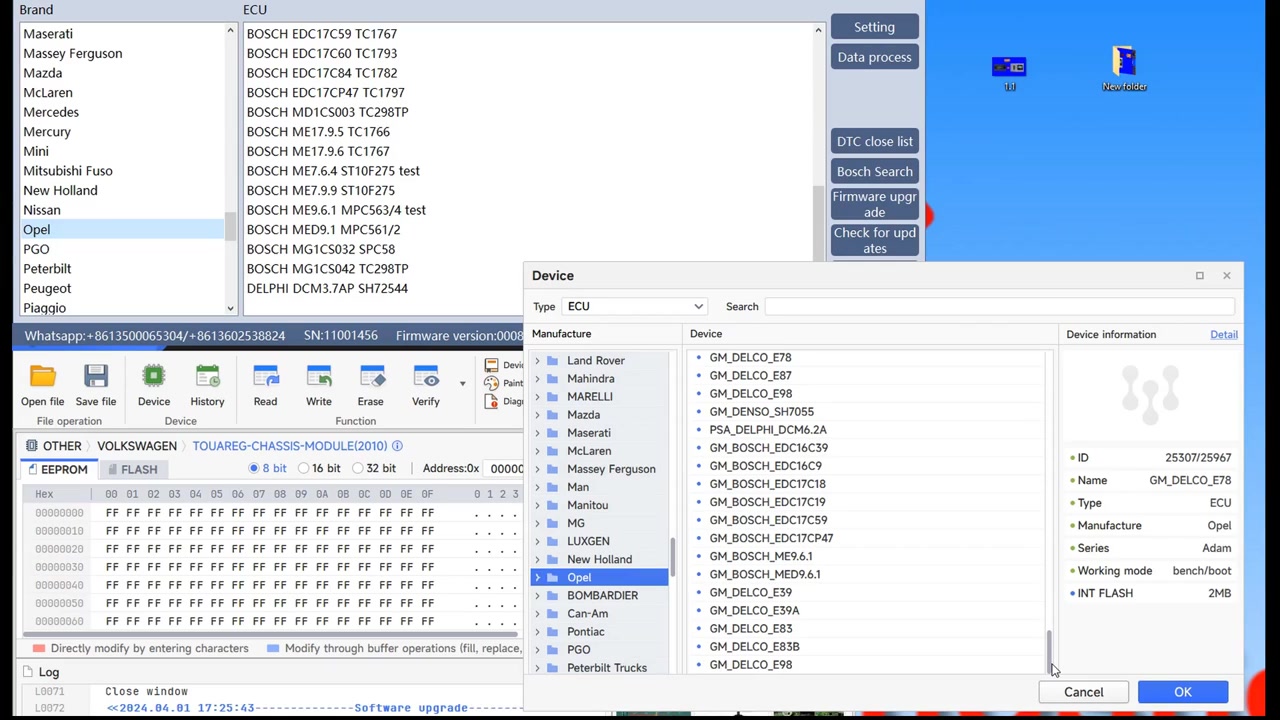Select the 8 bit radio button
The height and width of the screenshot is (720, 1280).
(254, 468)
